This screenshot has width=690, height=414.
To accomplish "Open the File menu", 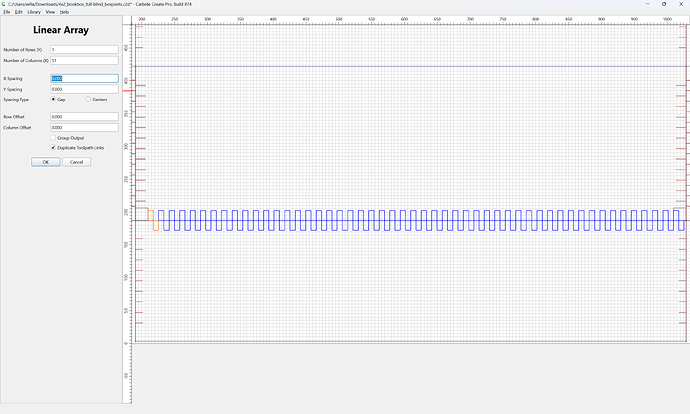I will click(7, 12).
